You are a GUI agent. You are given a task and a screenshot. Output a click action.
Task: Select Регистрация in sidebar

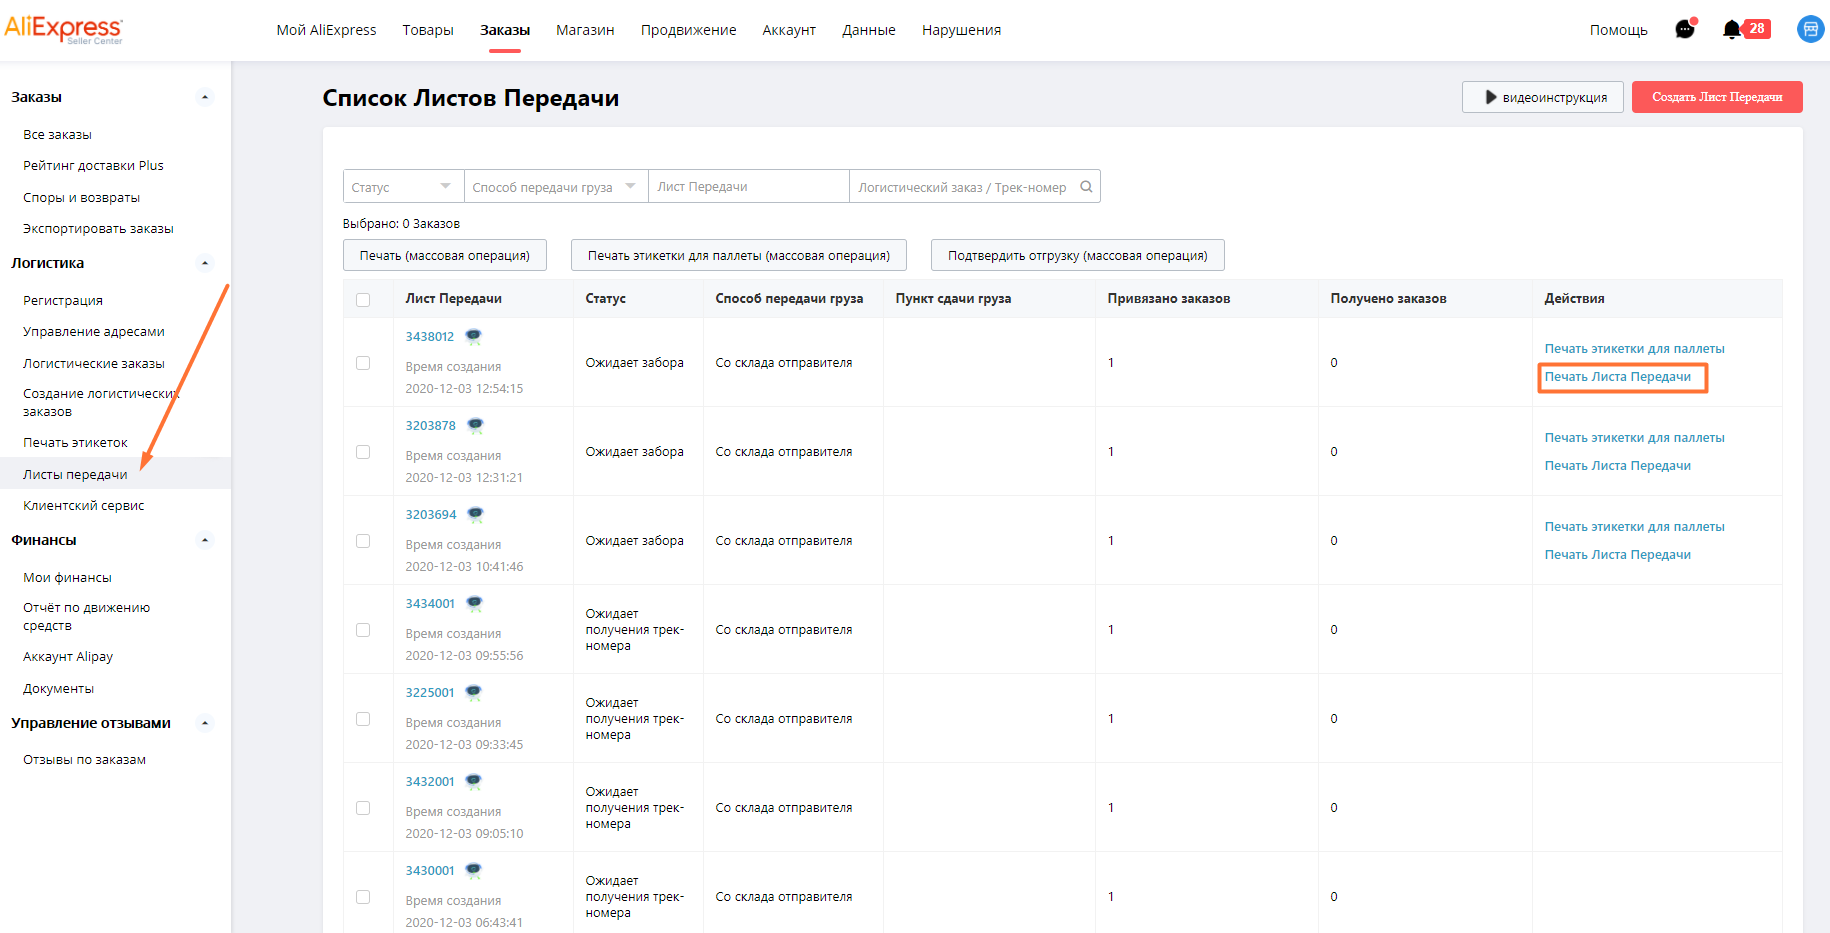[63, 300]
